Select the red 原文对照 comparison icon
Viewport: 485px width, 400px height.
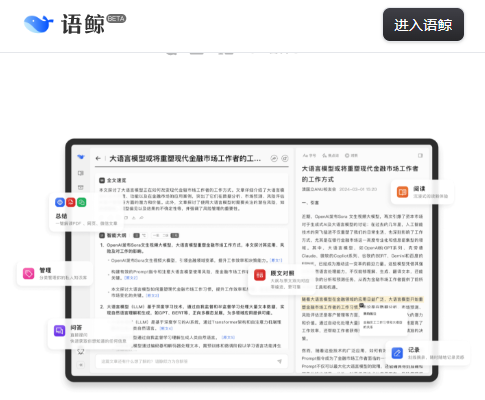(x=260, y=275)
